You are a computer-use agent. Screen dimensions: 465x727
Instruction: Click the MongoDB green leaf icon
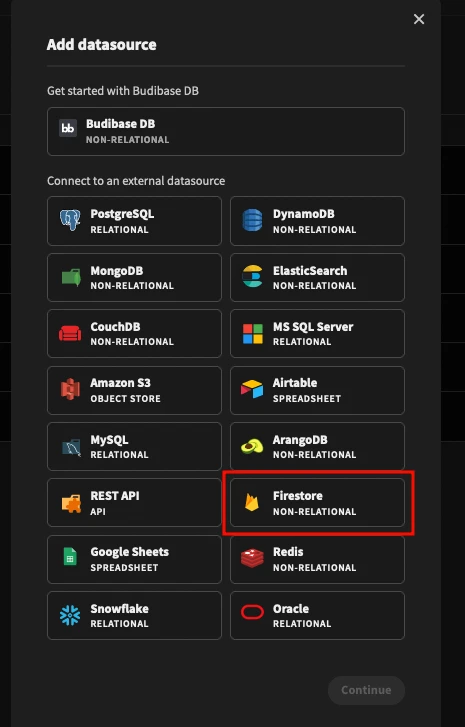click(71, 277)
